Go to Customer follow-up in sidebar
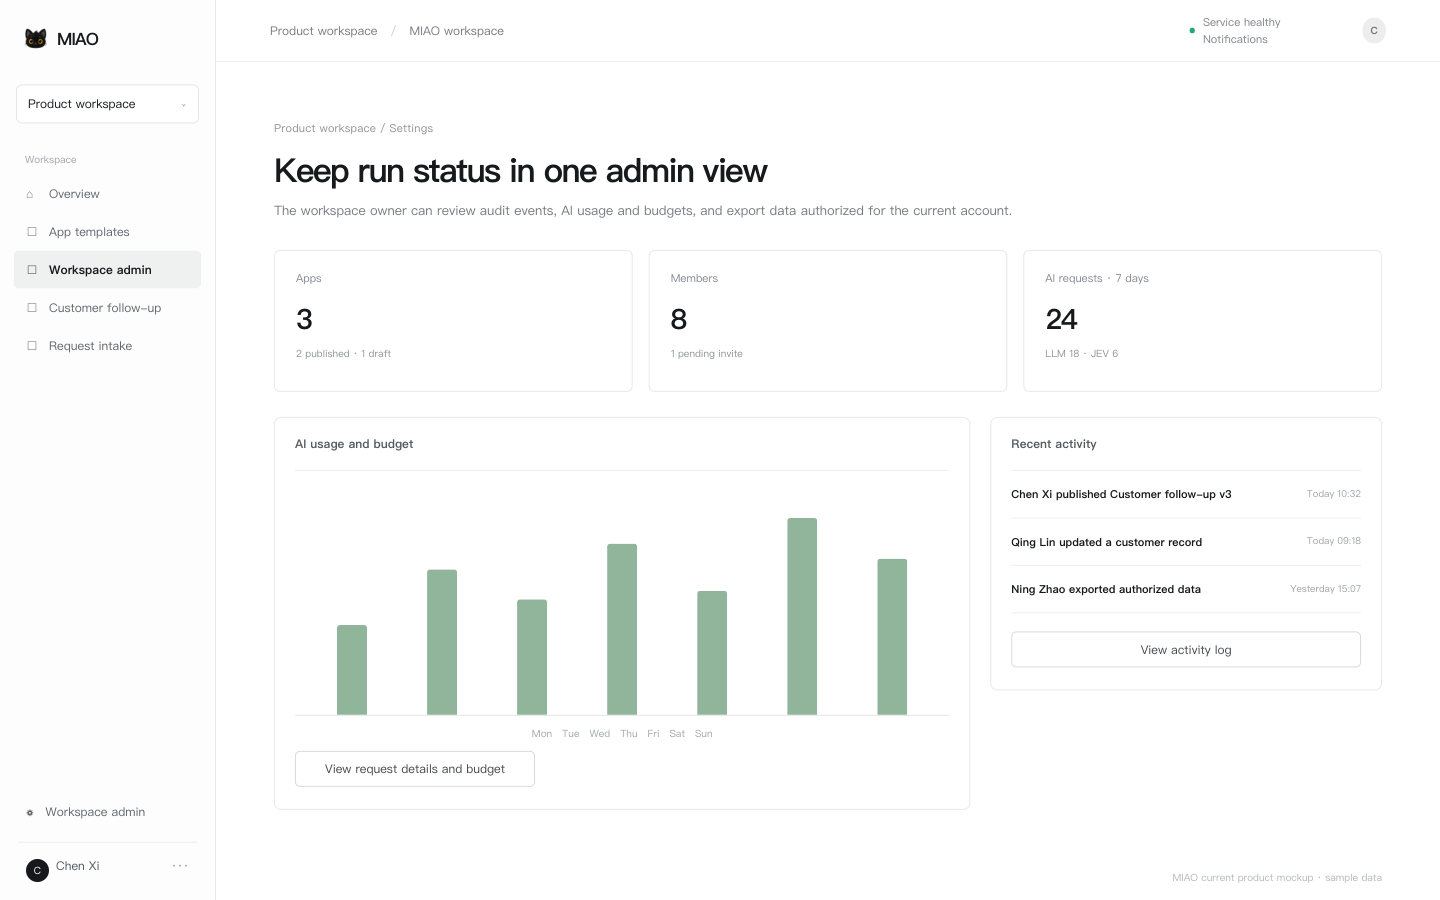This screenshot has height=900, width=1440. (x=107, y=308)
